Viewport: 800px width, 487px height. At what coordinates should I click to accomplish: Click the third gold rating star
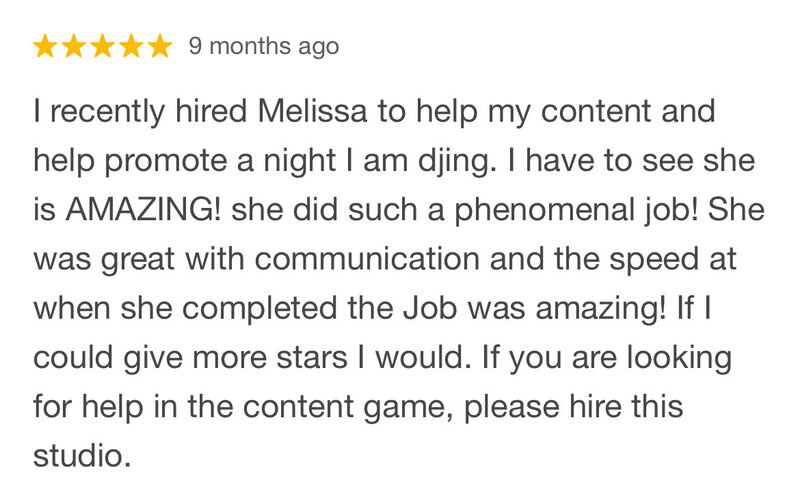tap(103, 46)
